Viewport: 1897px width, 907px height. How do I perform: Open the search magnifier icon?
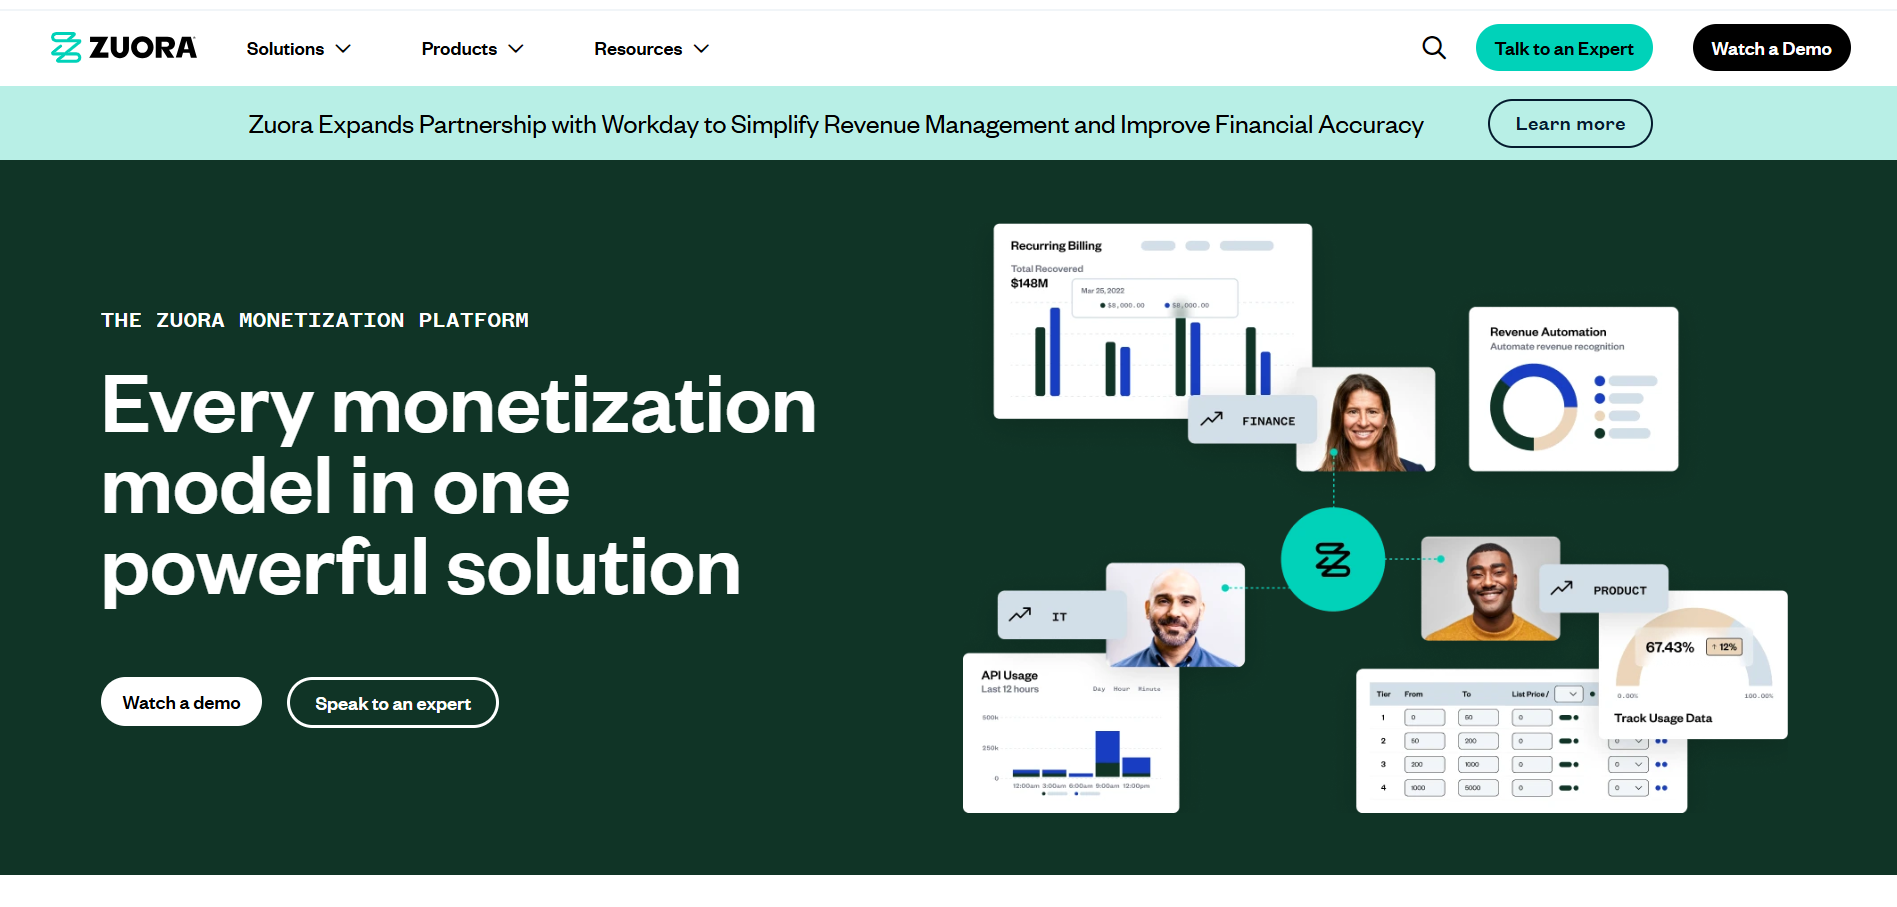[1433, 48]
